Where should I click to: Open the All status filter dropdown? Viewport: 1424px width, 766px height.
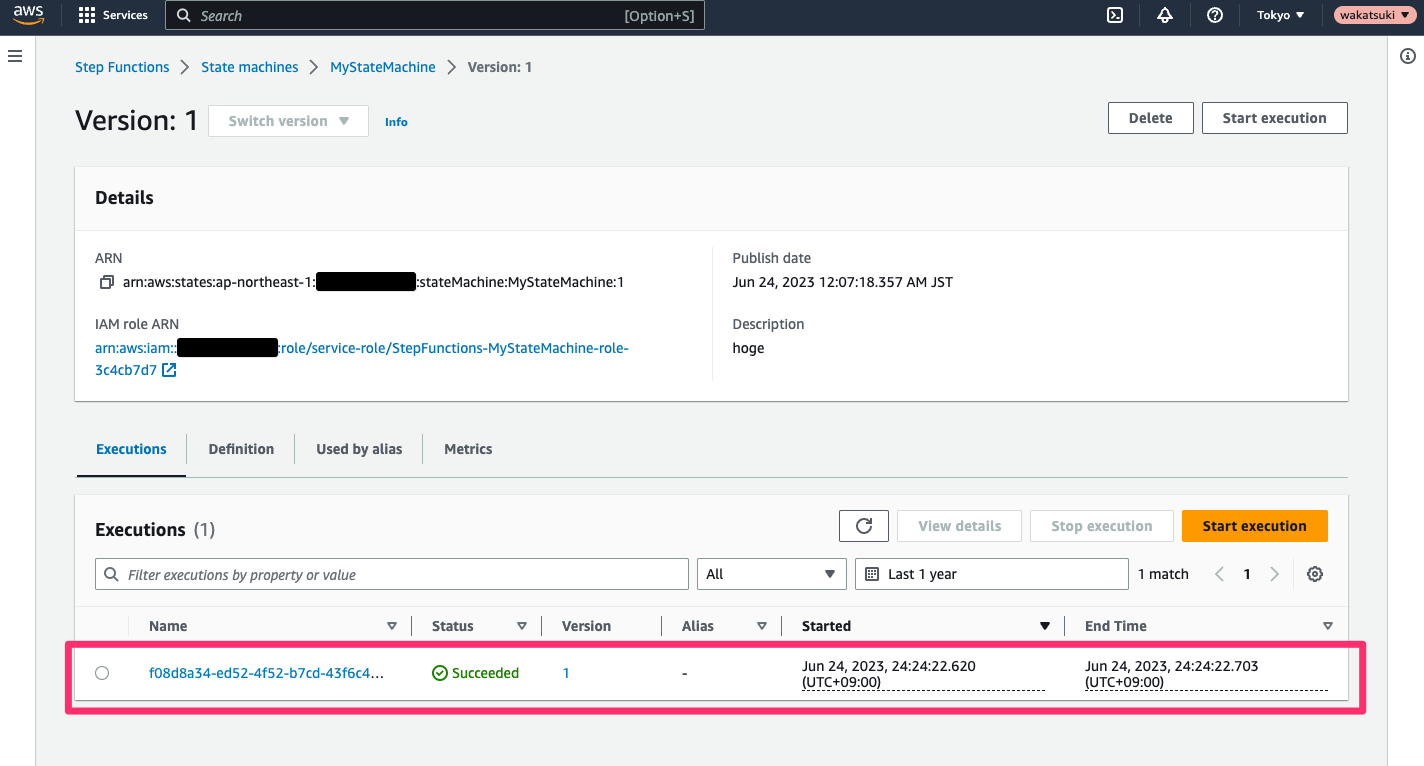pos(771,574)
